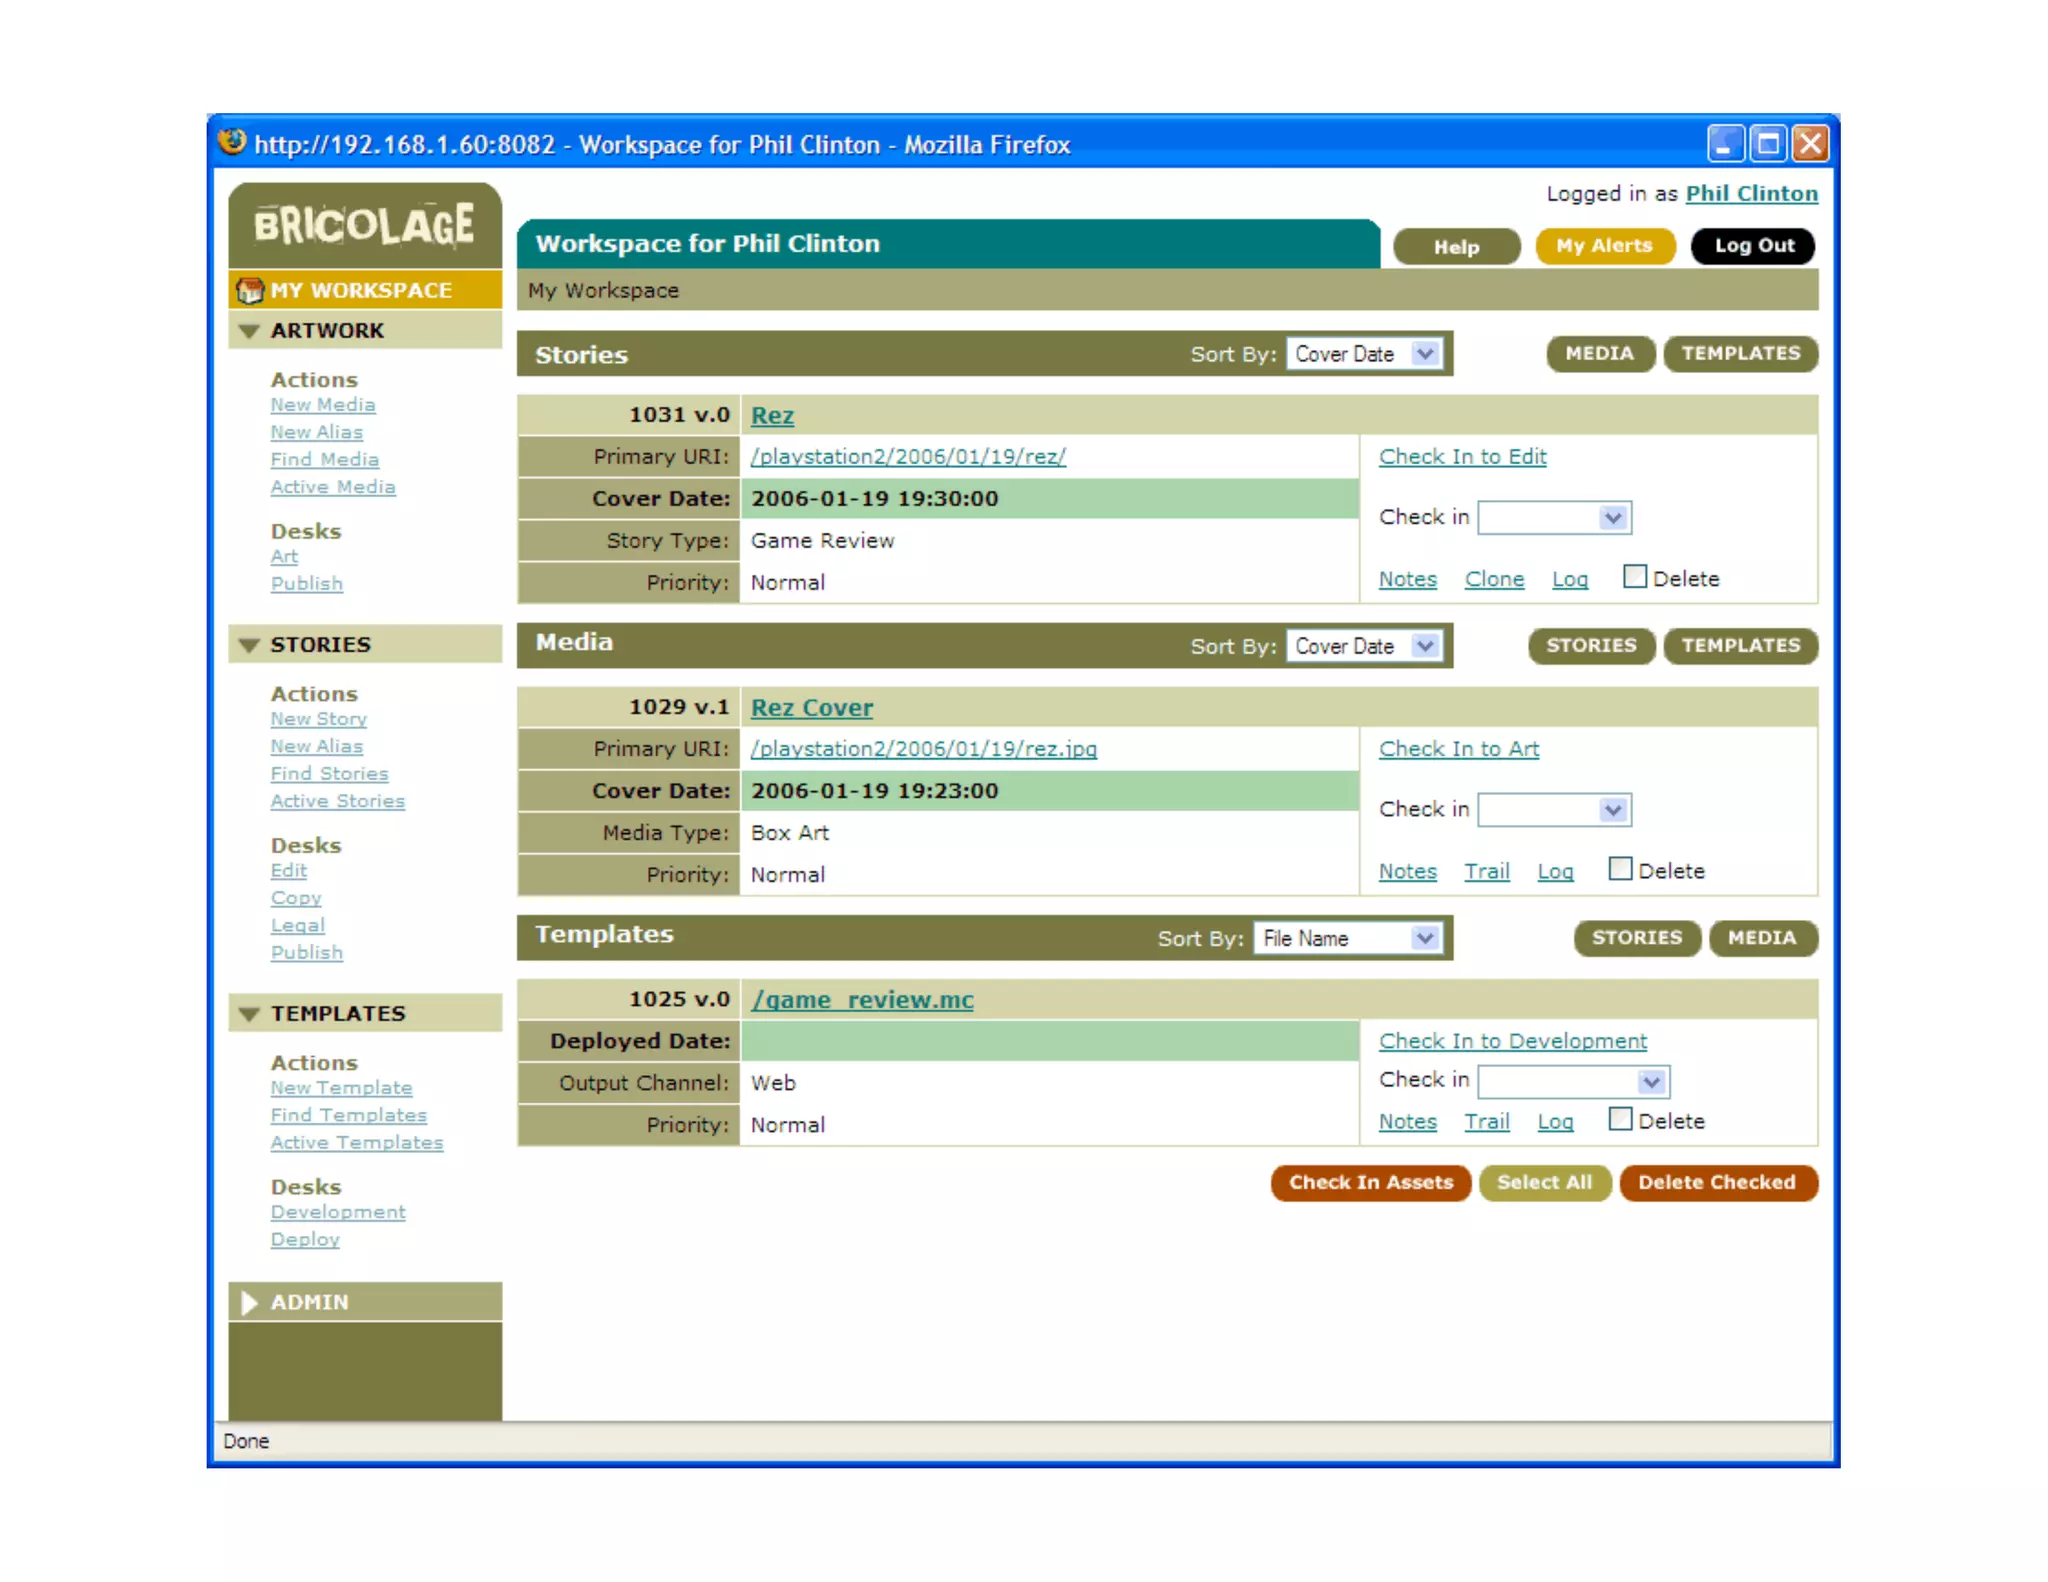Open the Development desk link
The width and height of the screenshot is (2048, 1582).
338,1212
